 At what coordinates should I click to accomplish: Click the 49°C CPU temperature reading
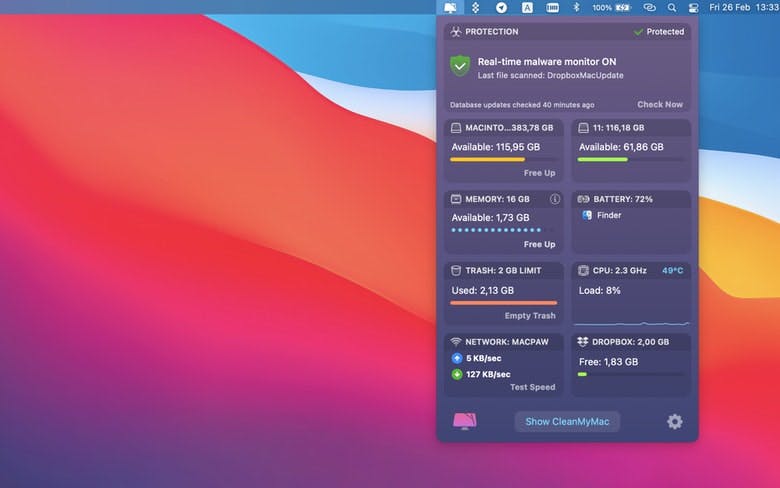(x=673, y=271)
